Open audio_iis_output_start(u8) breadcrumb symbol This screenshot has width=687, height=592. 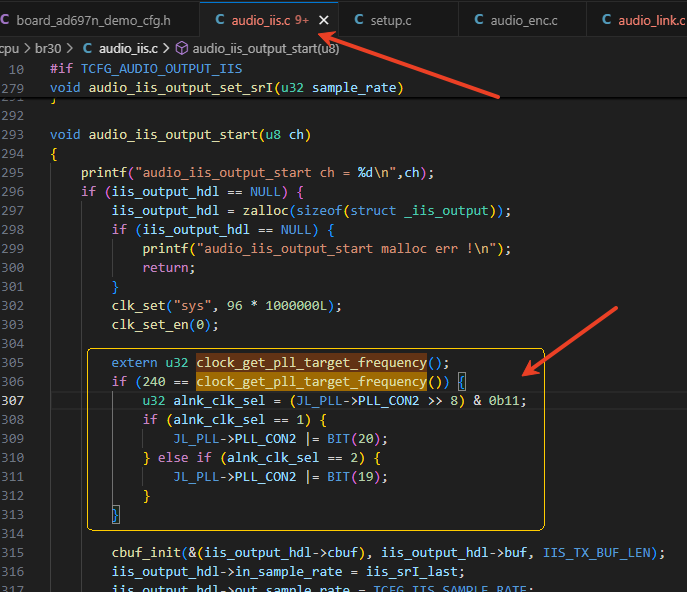266,48
